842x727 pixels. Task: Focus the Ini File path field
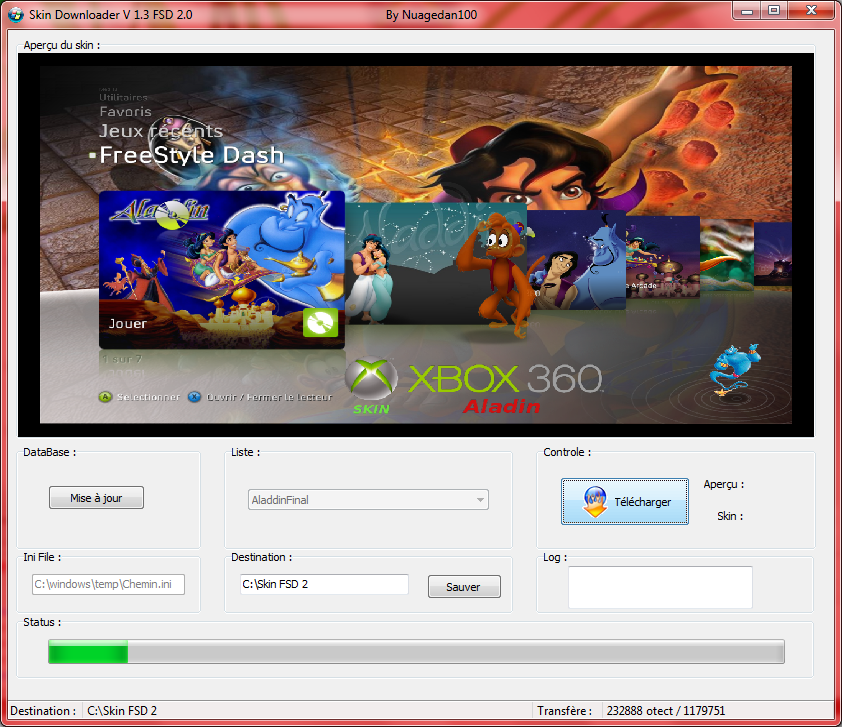tap(108, 584)
